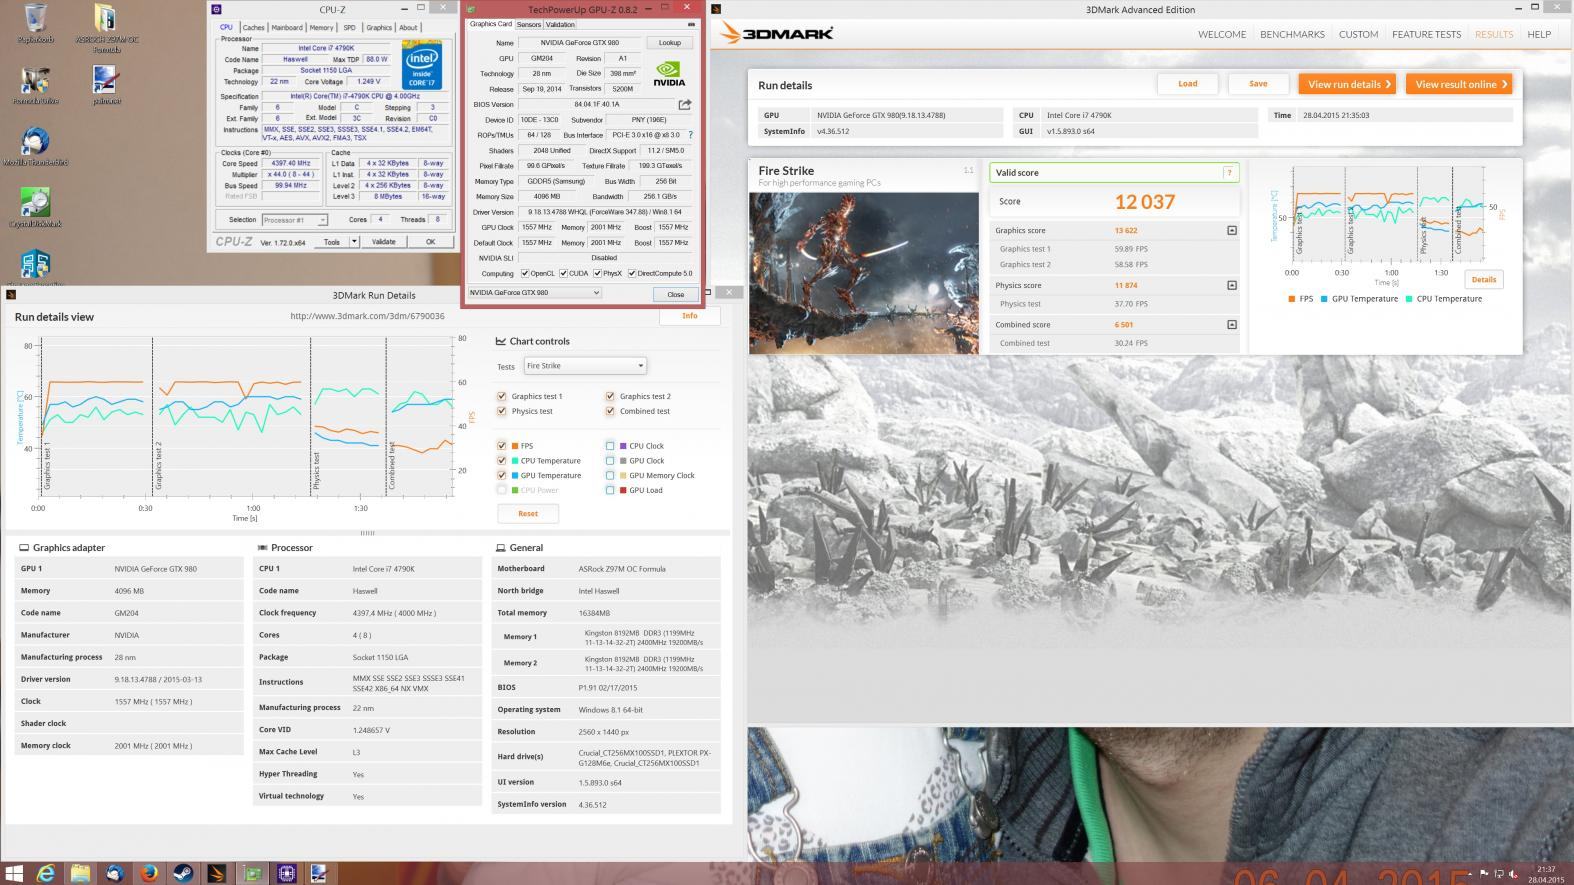1574x885 pixels.
Task: Open Internet Explorer from the taskbar
Action: [46, 873]
